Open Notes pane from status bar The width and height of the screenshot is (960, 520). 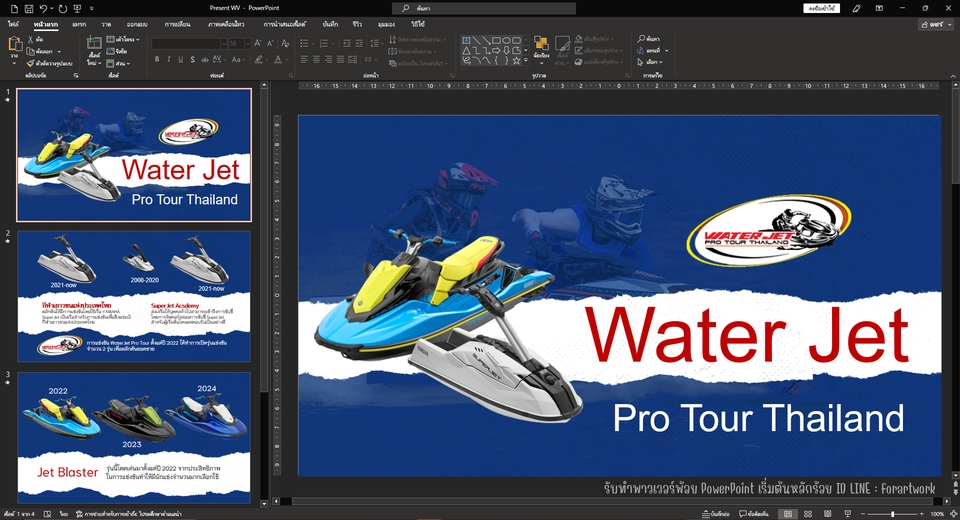[715, 514]
